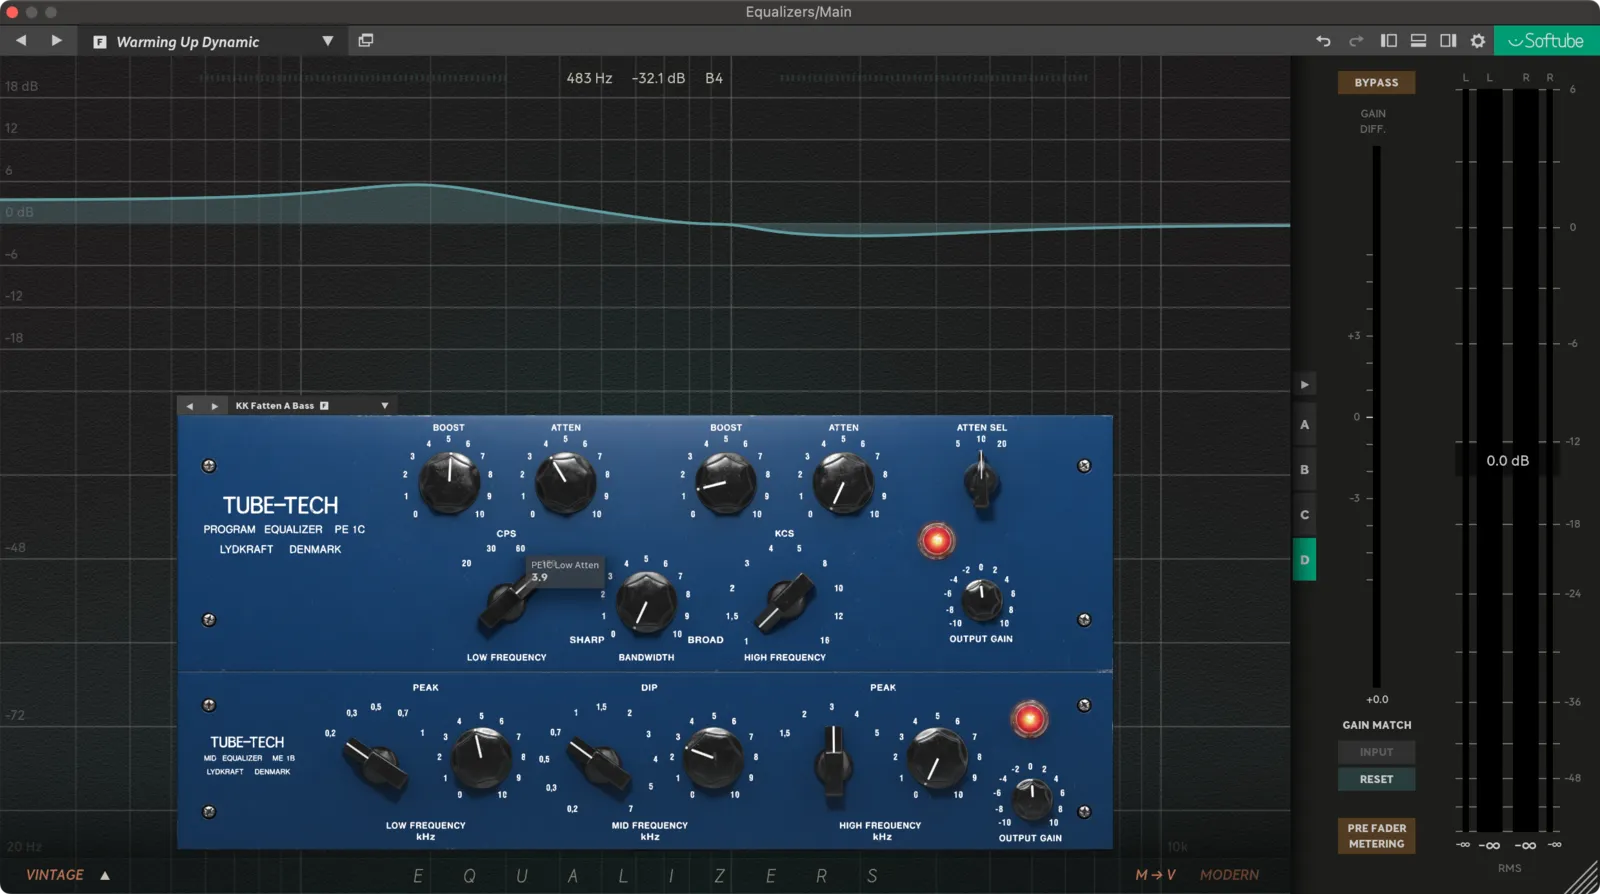Go to the previous KK Fatten A Bass preset
The width and height of the screenshot is (1600, 894).
(190, 406)
